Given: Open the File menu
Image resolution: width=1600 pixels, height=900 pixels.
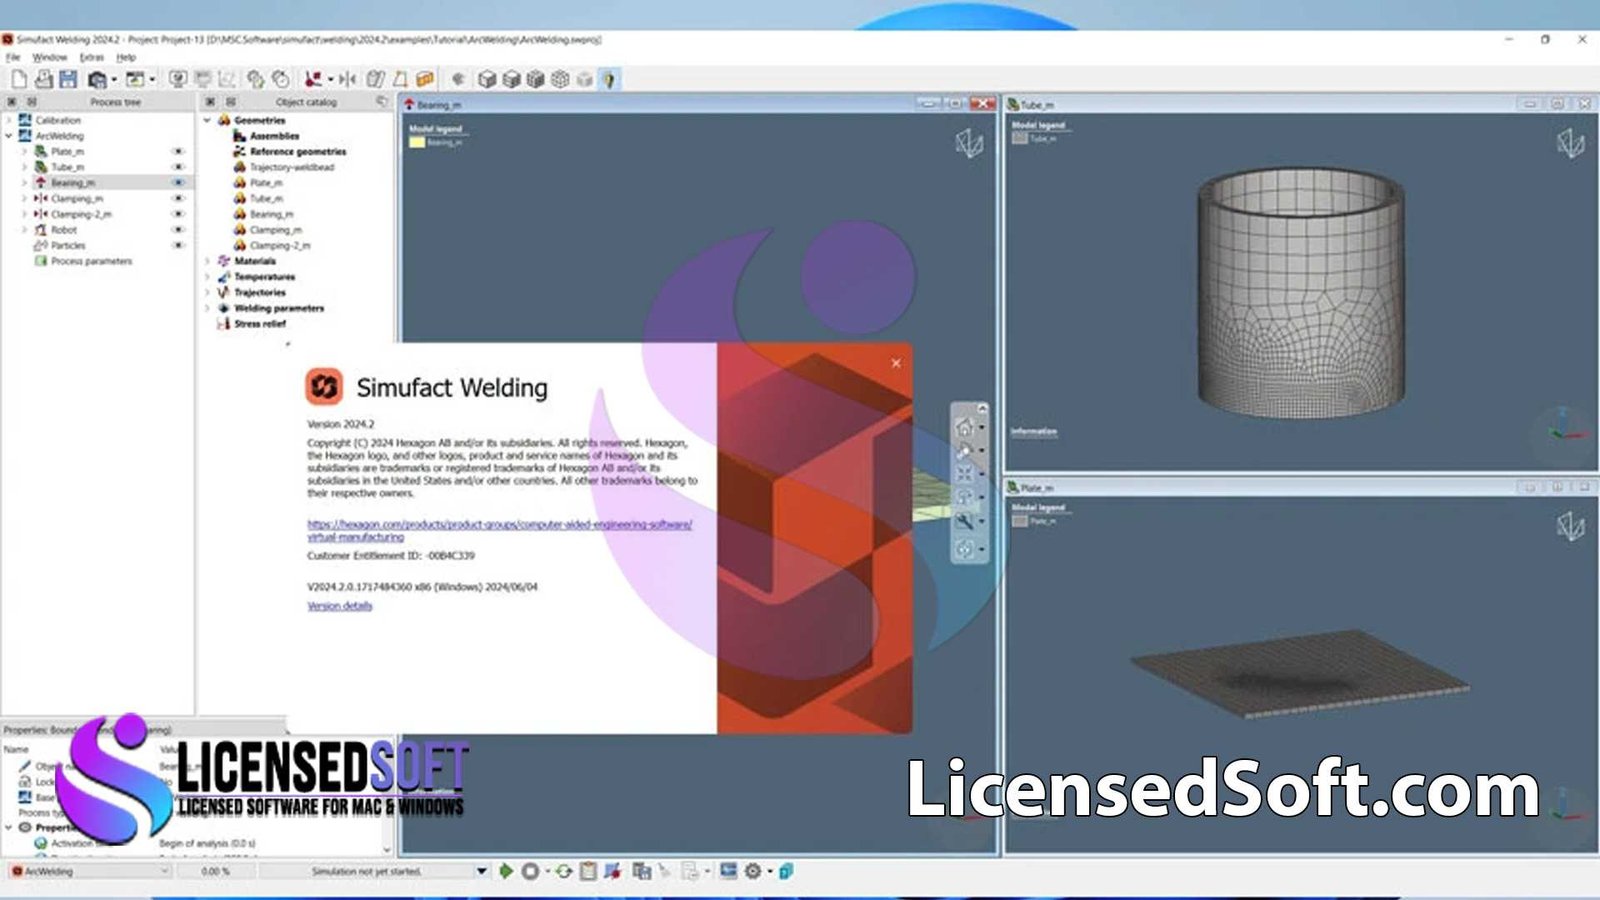Looking at the screenshot, I should tap(13, 58).
